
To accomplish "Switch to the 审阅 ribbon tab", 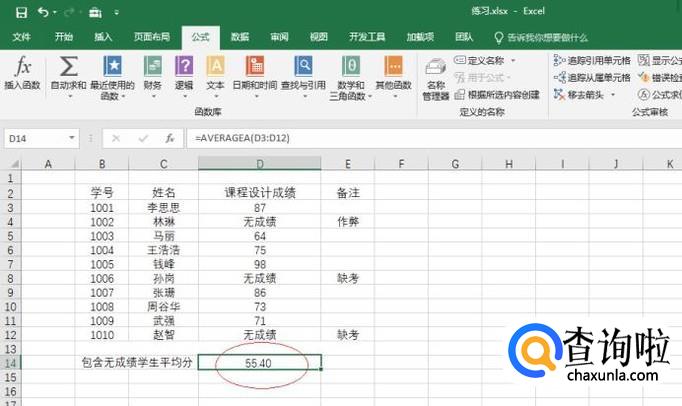I will [279, 37].
